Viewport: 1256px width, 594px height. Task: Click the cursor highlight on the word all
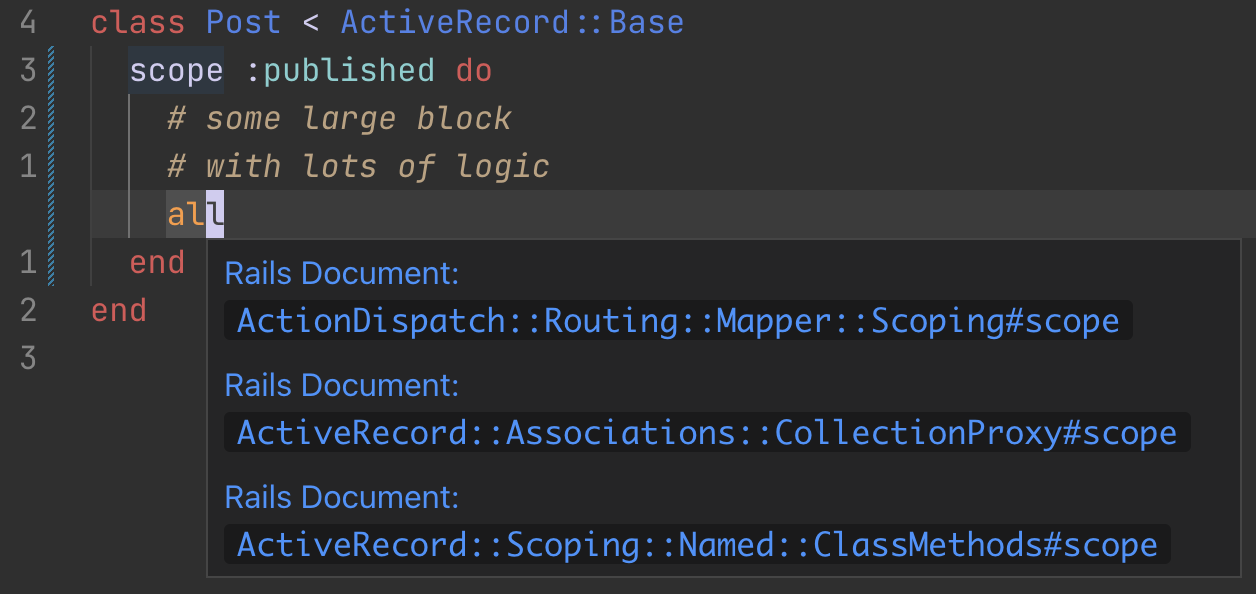[215, 213]
